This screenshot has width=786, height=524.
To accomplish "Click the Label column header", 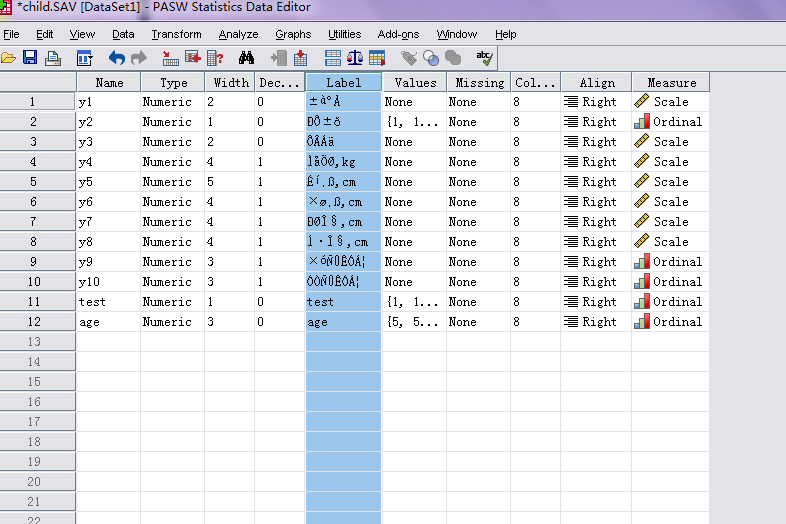I will point(343,83).
